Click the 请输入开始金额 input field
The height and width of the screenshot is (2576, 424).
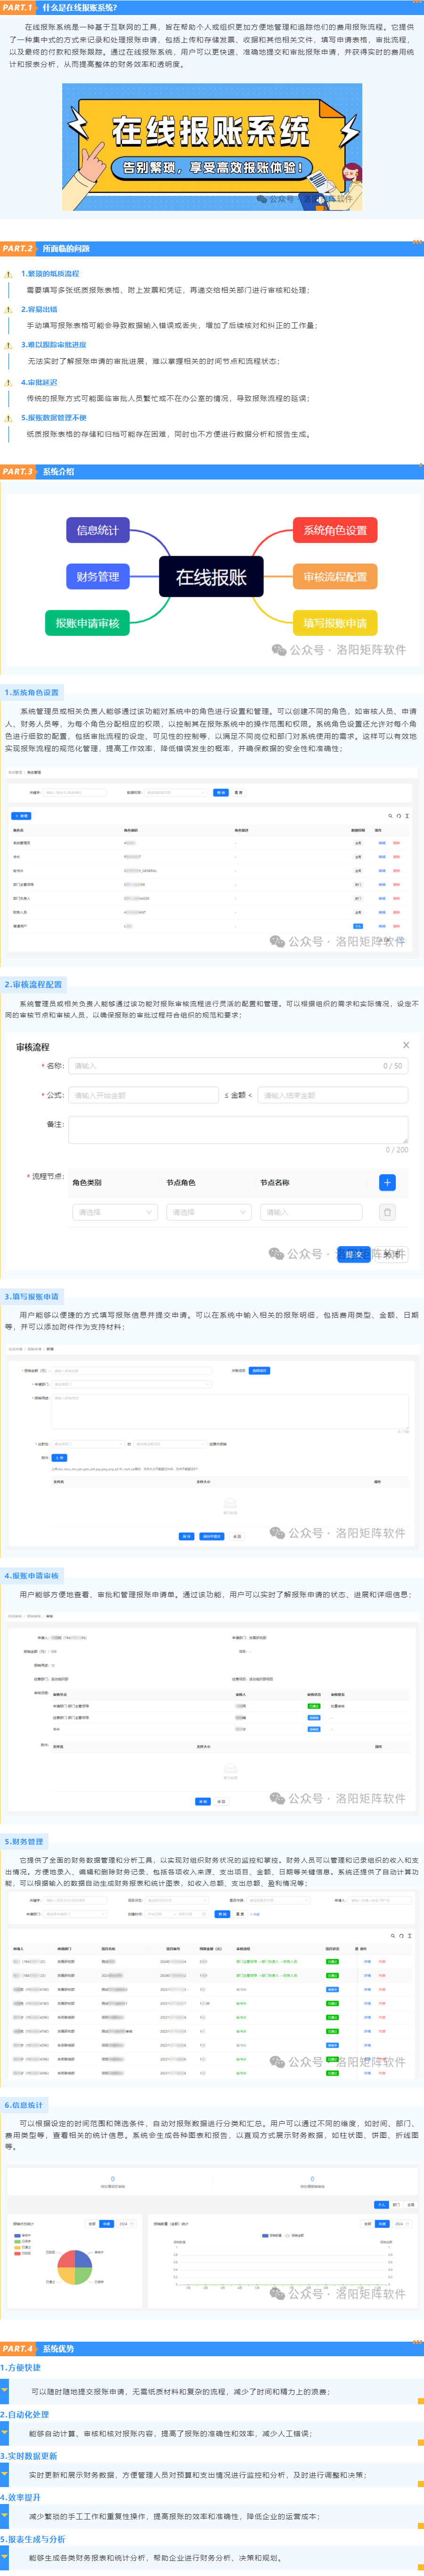pyautogui.click(x=143, y=1095)
